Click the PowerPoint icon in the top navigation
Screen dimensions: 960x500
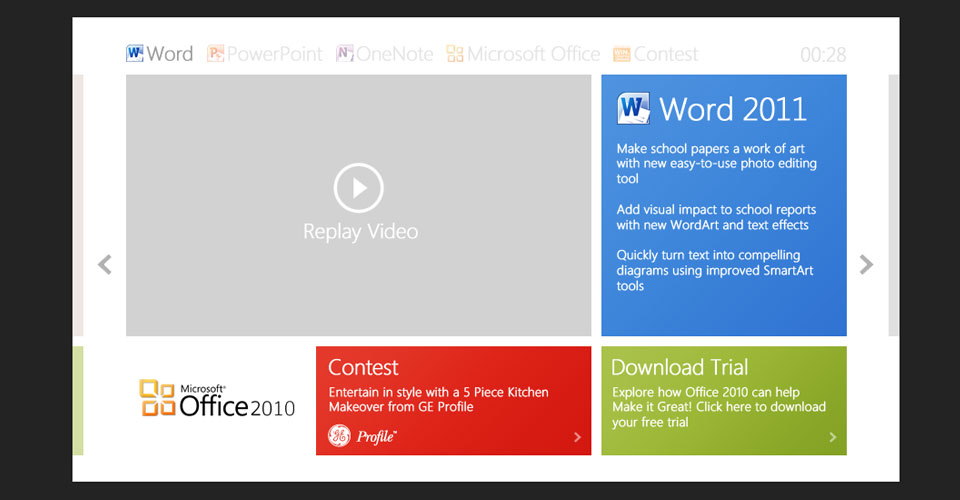click(216, 54)
